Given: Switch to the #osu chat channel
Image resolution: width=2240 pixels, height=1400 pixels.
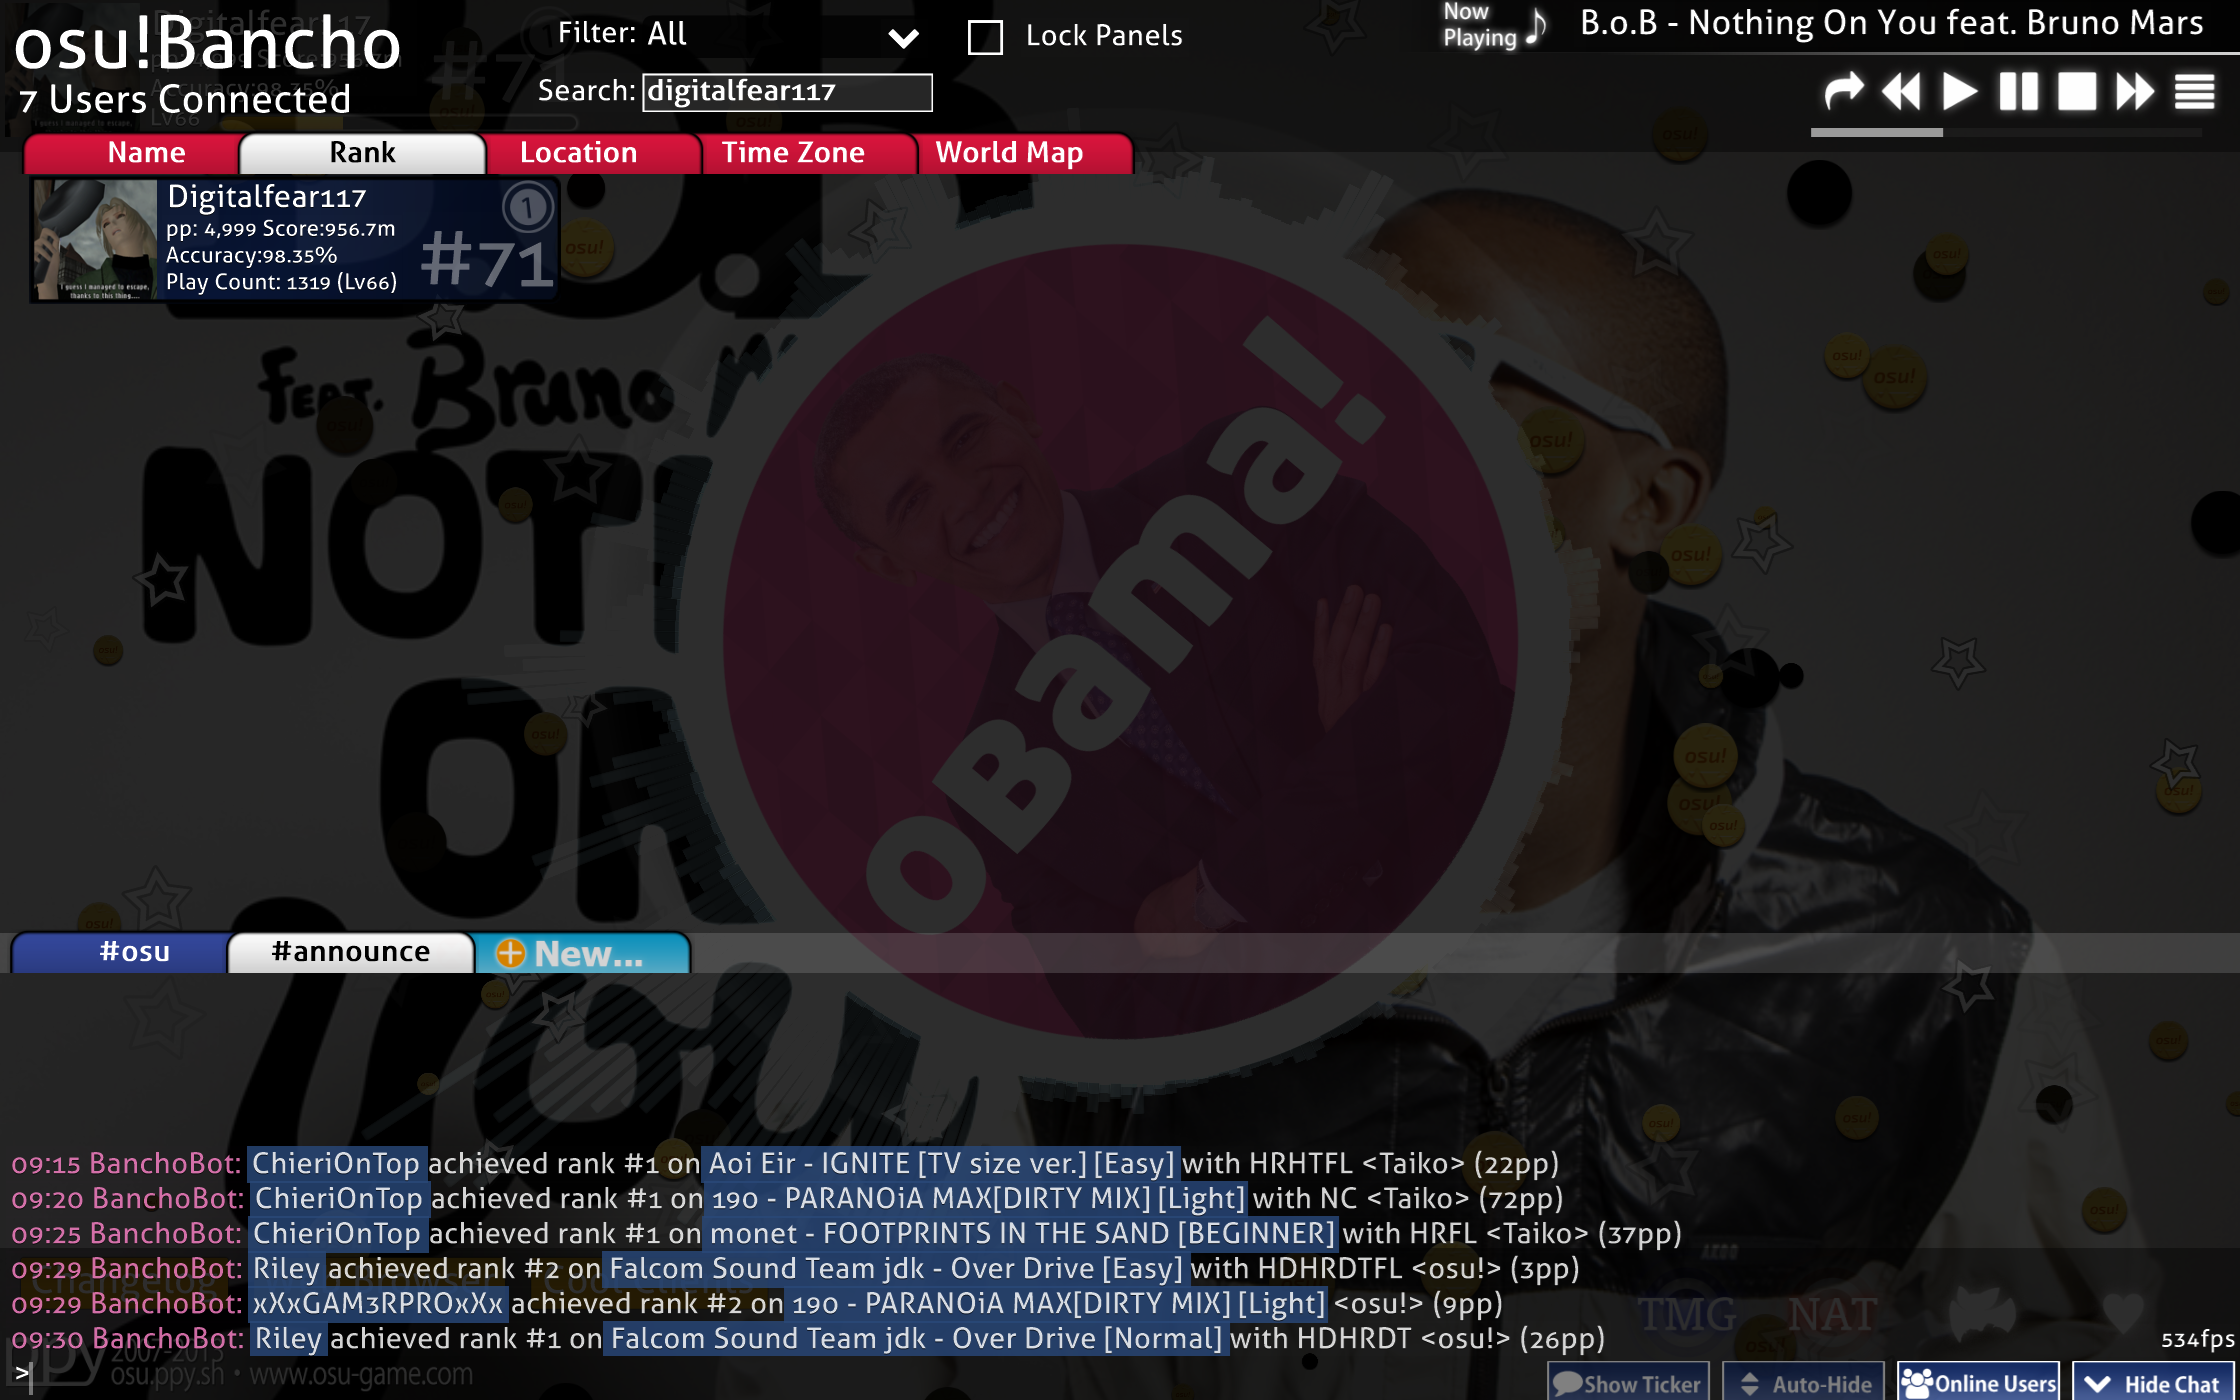Looking at the screenshot, I should 134,952.
